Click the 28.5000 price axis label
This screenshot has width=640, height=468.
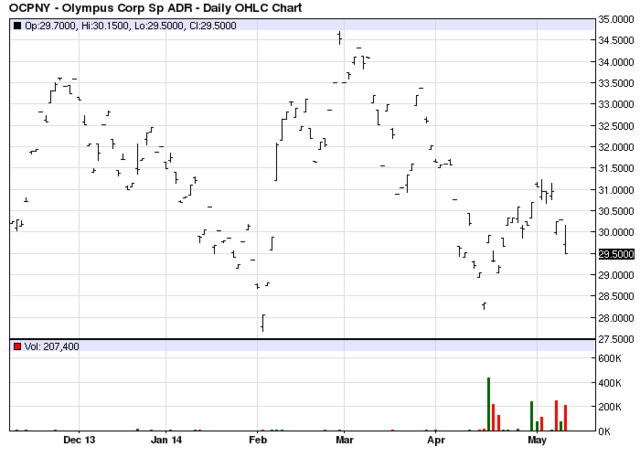click(x=616, y=297)
